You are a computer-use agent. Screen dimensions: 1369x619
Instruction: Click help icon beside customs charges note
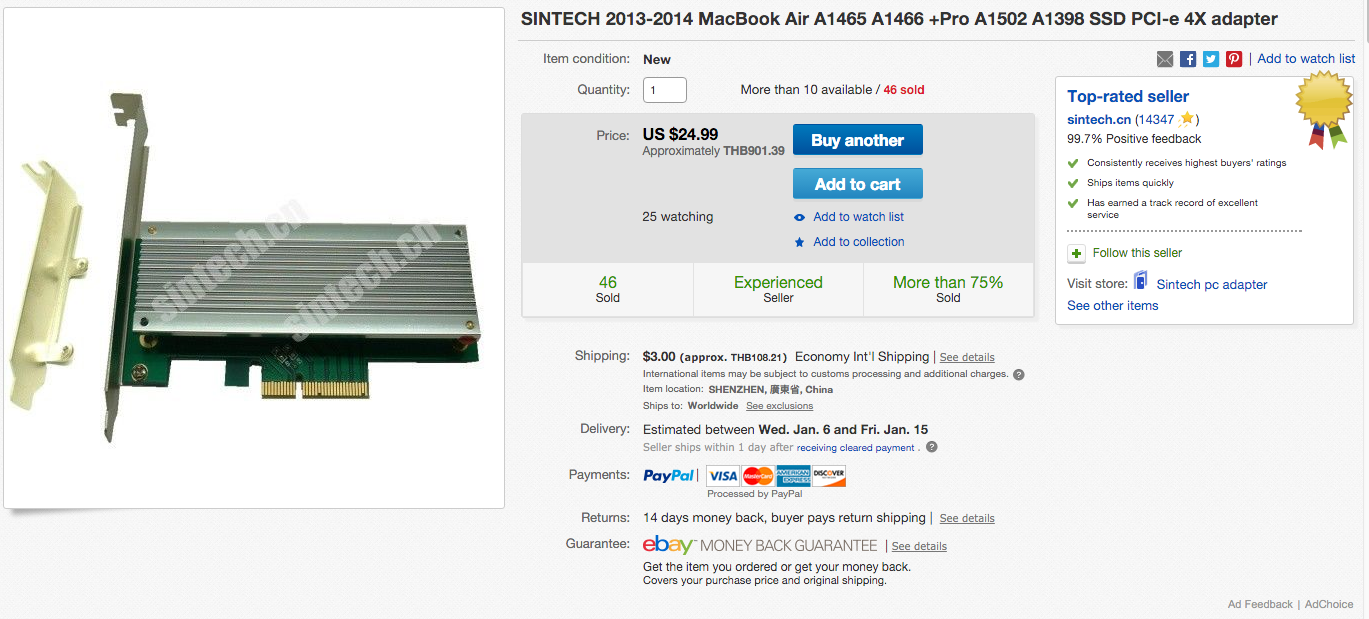coord(1018,374)
